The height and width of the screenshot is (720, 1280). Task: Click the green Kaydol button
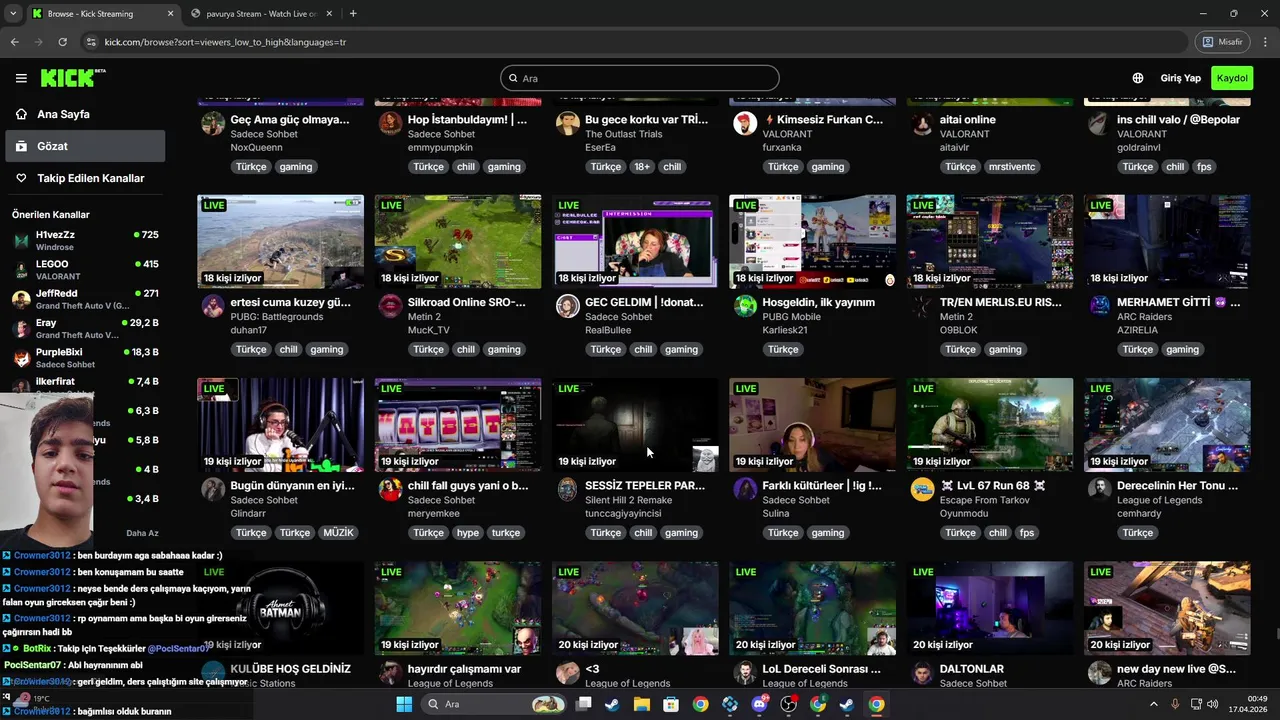pos(1232,78)
